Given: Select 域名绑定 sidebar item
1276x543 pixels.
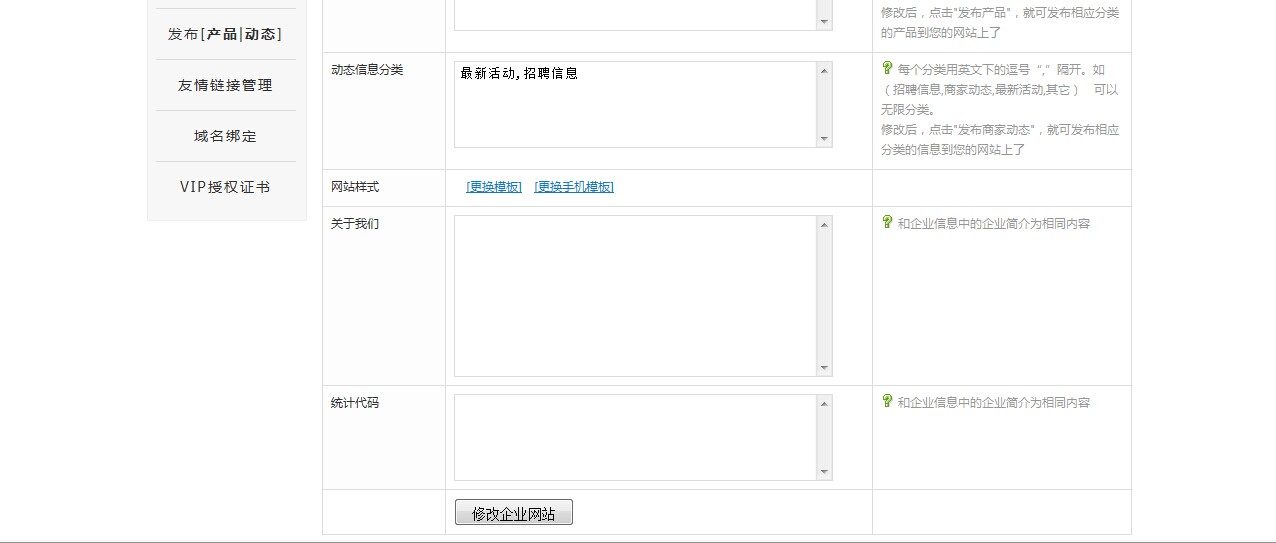Looking at the screenshot, I should tap(225, 136).
